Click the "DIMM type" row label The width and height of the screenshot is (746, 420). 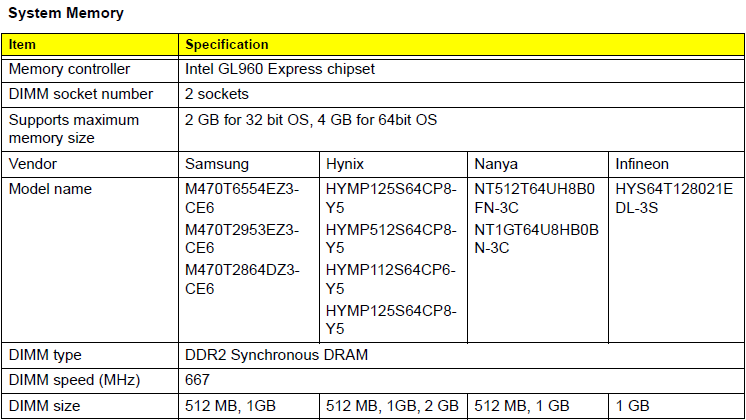pos(45,355)
